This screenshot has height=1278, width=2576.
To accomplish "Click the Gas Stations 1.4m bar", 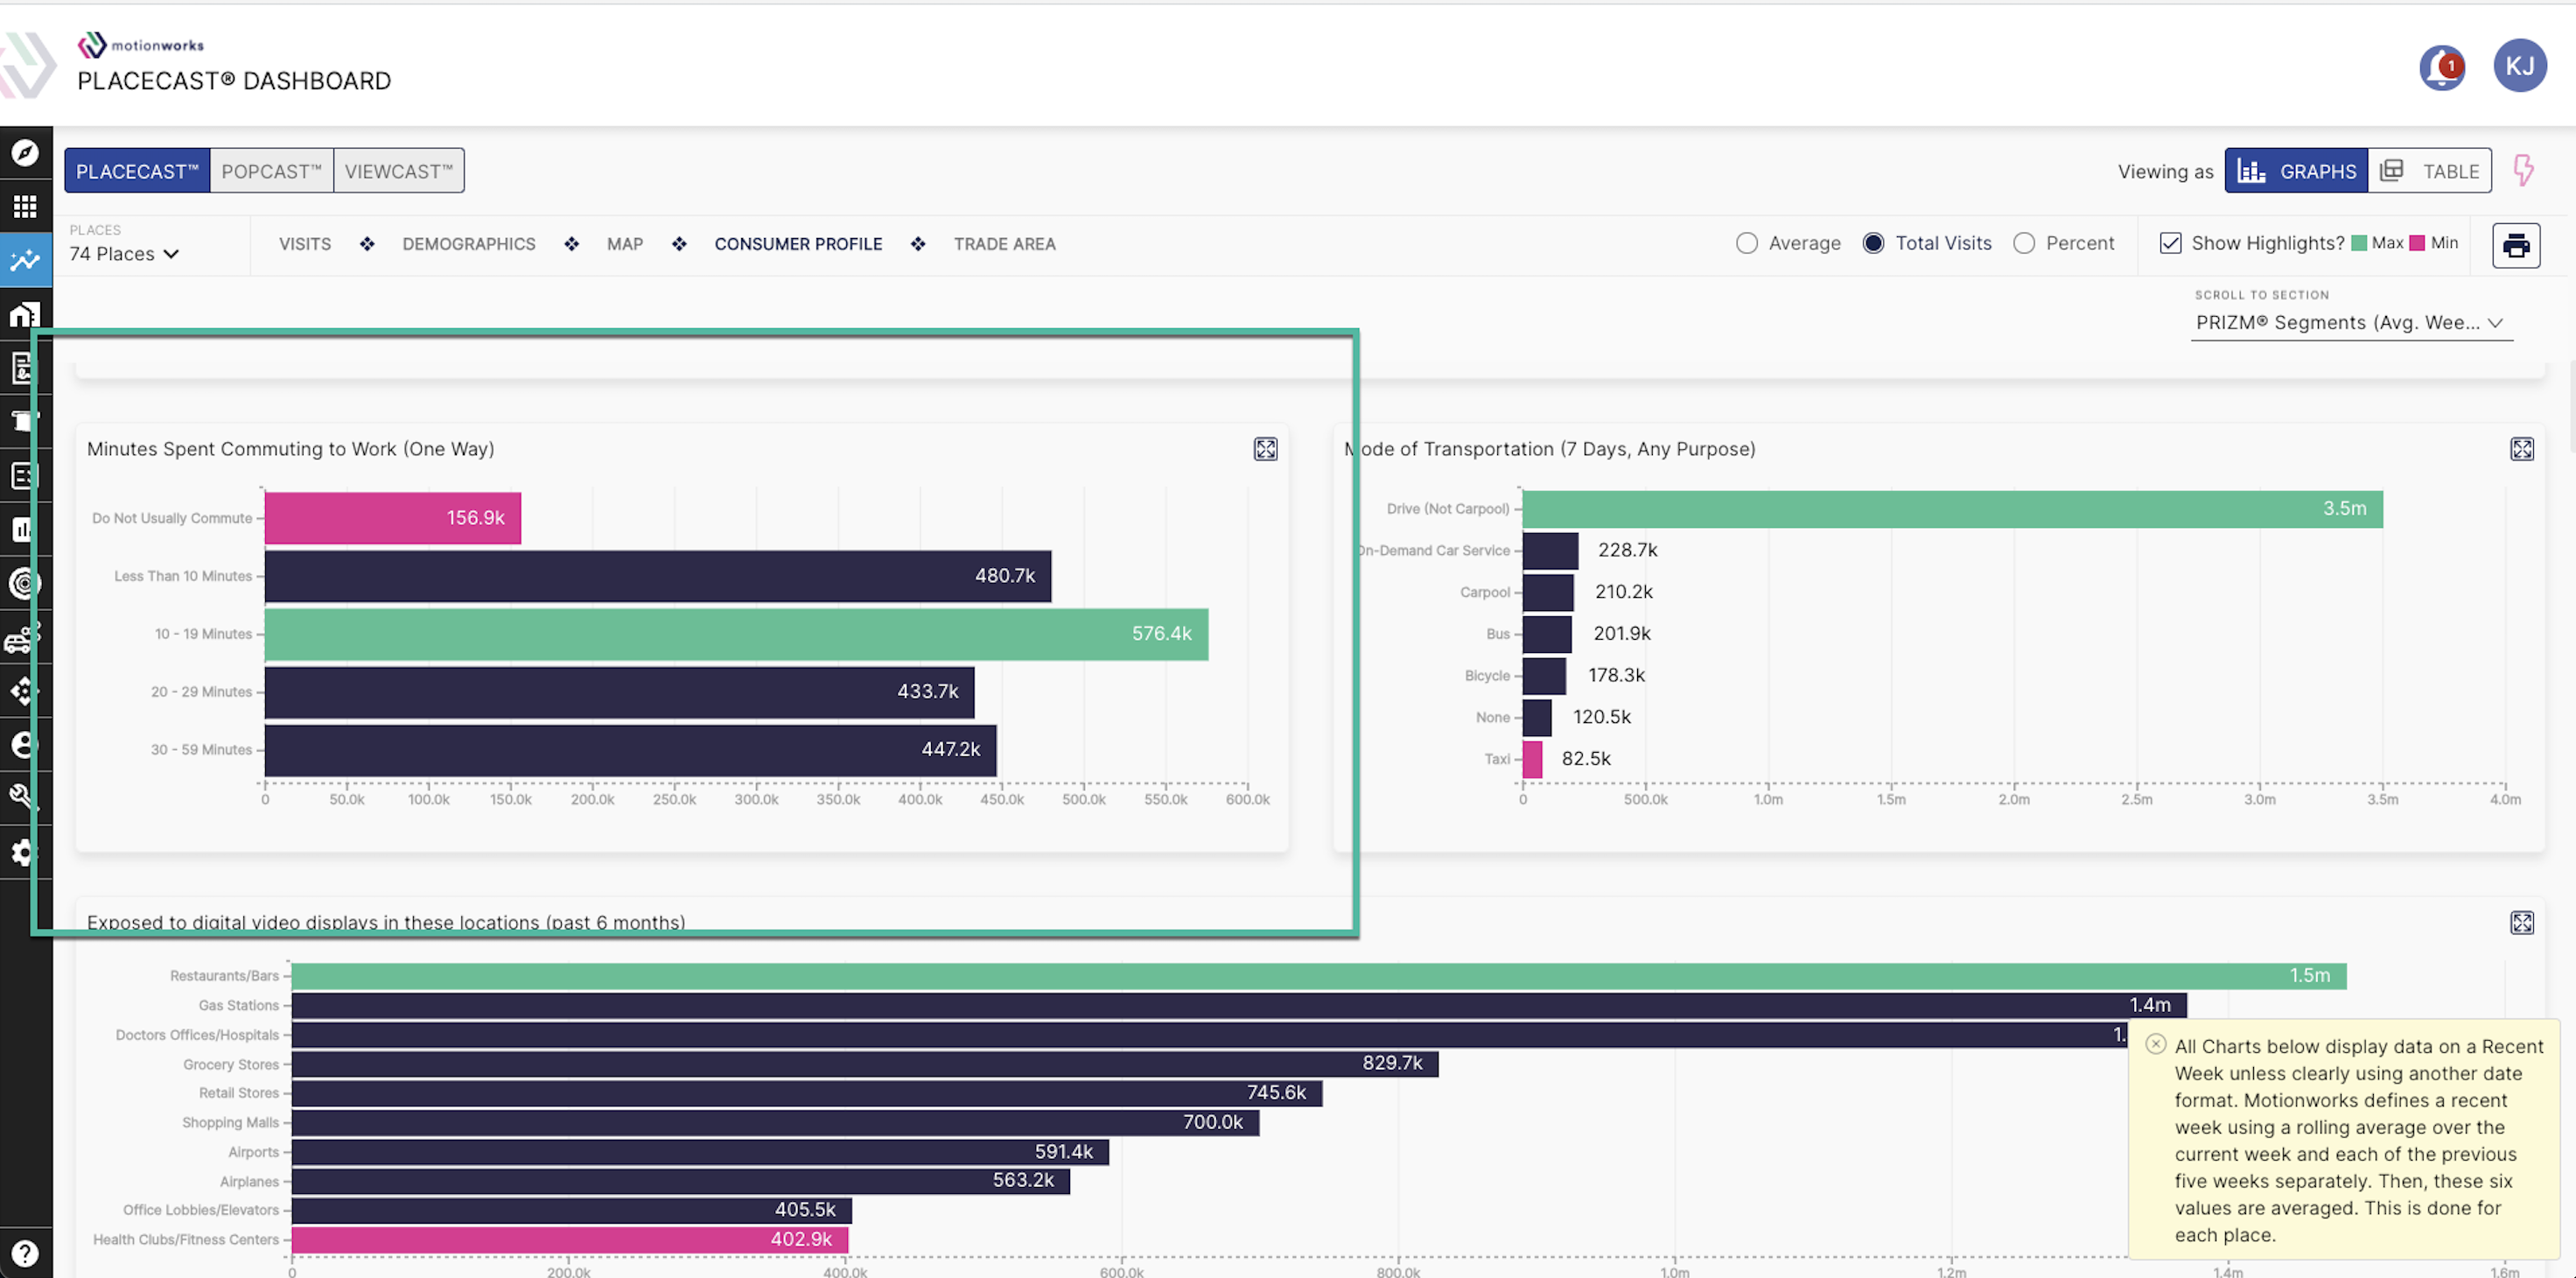I will click(1239, 1005).
